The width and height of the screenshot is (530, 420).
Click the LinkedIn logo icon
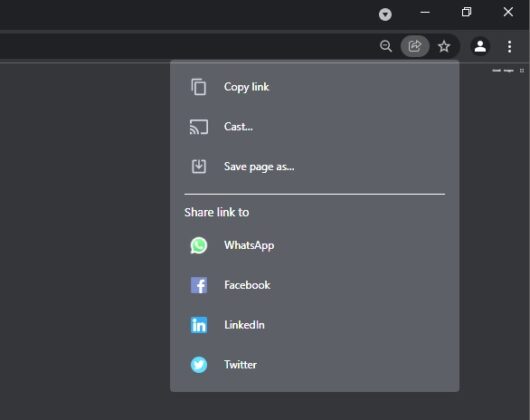pos(199,325)
